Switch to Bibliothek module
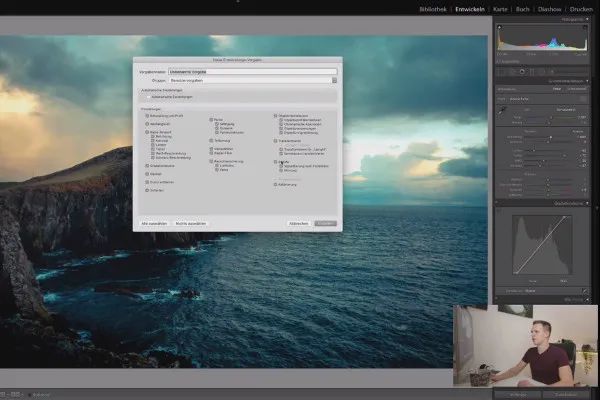Viewport: 600px width, 400px height. pyautogui.click(x=433, y=9)
